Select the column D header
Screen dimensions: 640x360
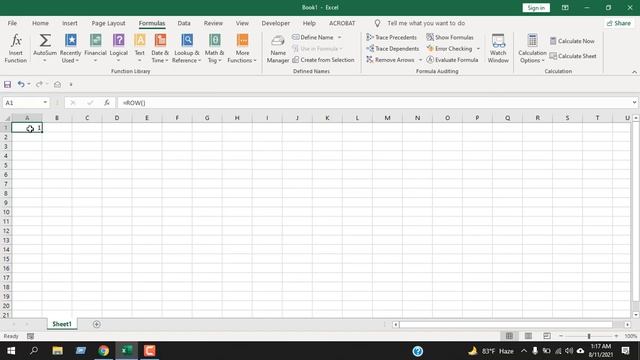coord(117,118)
